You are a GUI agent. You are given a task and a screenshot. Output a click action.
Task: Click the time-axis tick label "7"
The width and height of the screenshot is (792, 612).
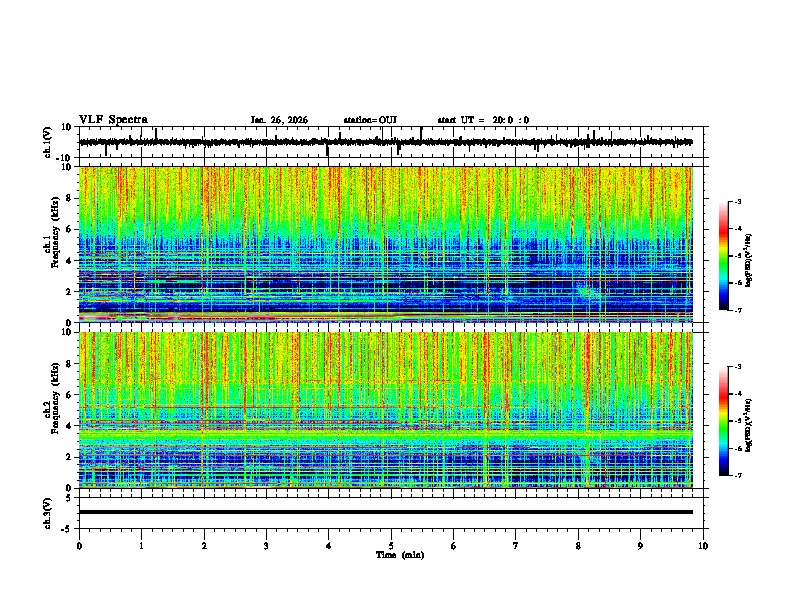click(x=516, y=546)
